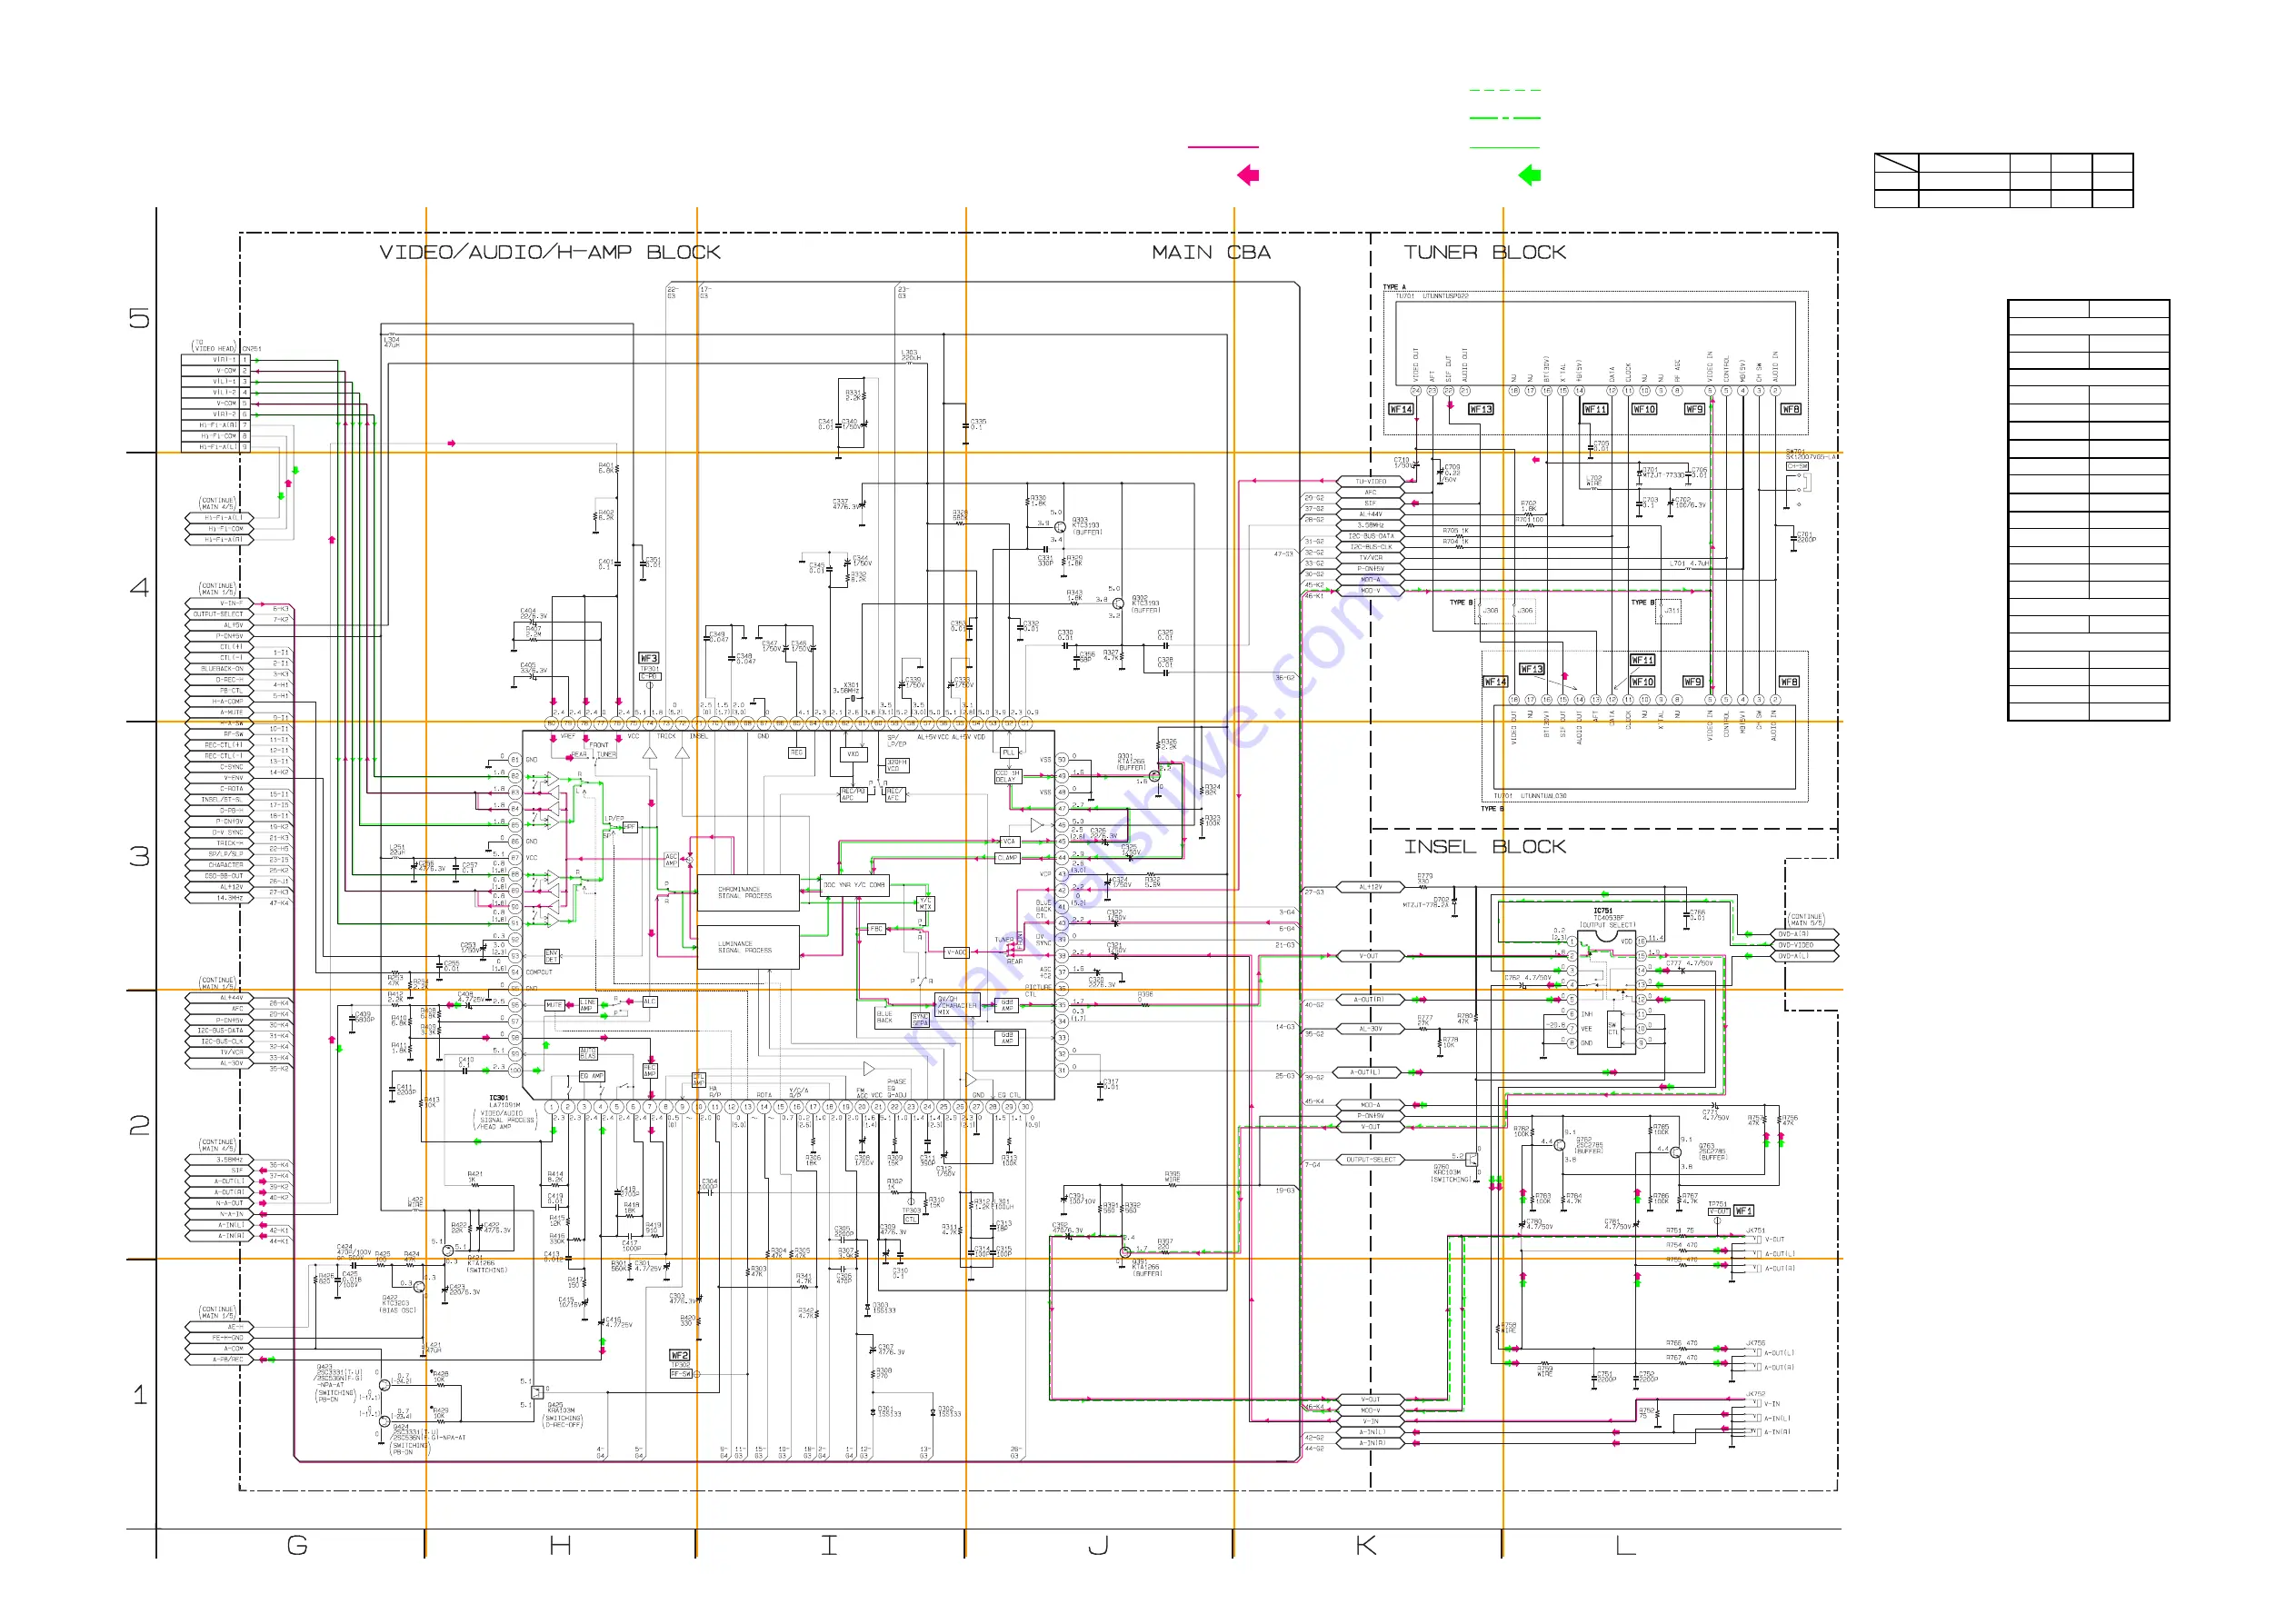2296x1624 pixels.
Task: Click the WF1 marker beside TP751 V-OUT
Action: 1743,1210
